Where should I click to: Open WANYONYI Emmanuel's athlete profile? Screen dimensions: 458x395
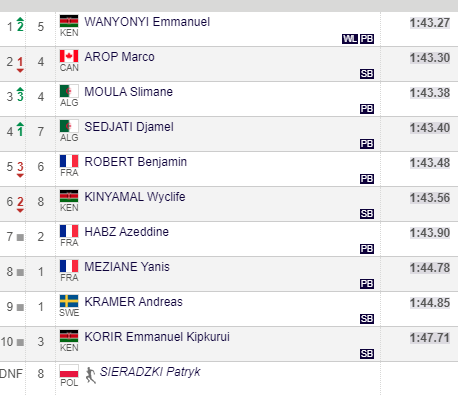[147, 22]
